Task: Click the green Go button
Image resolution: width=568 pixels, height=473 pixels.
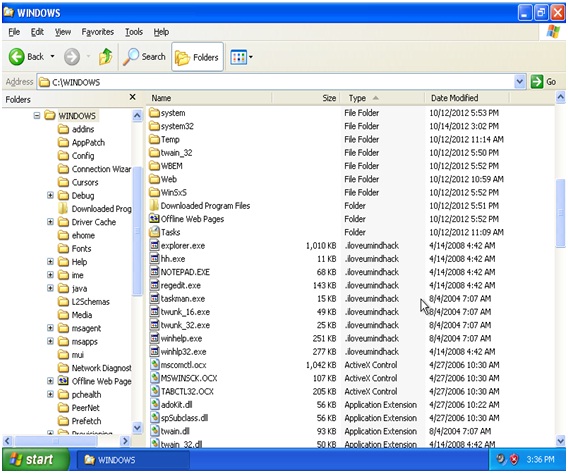Action: pyautogui.click(x=543, y=82)
